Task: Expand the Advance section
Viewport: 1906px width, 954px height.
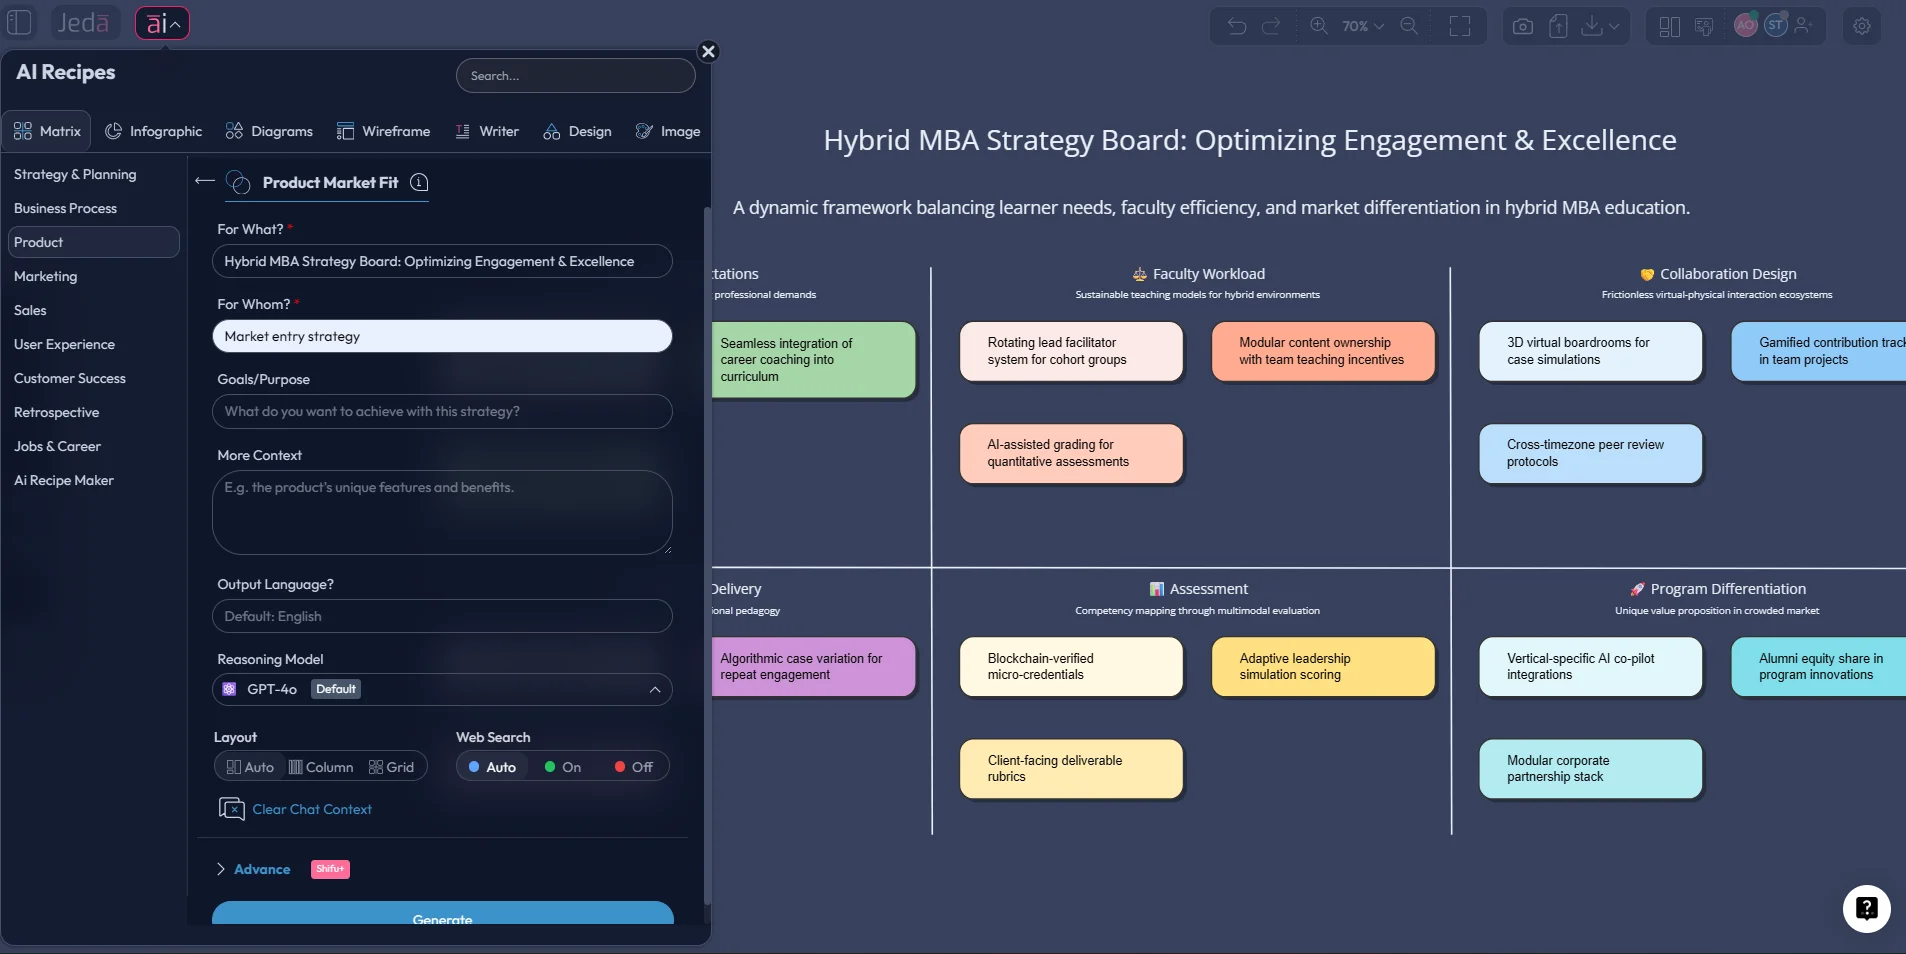Action: coord(261,869)
